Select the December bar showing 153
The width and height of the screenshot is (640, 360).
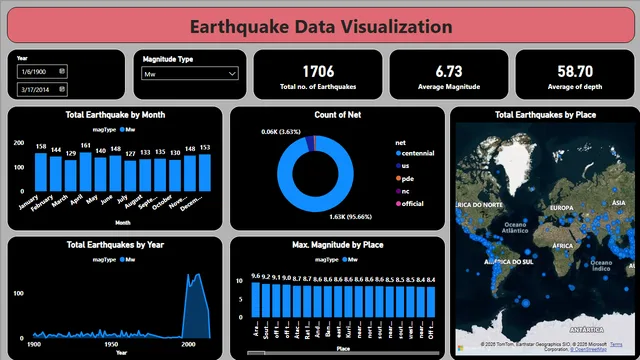(205, 173)
